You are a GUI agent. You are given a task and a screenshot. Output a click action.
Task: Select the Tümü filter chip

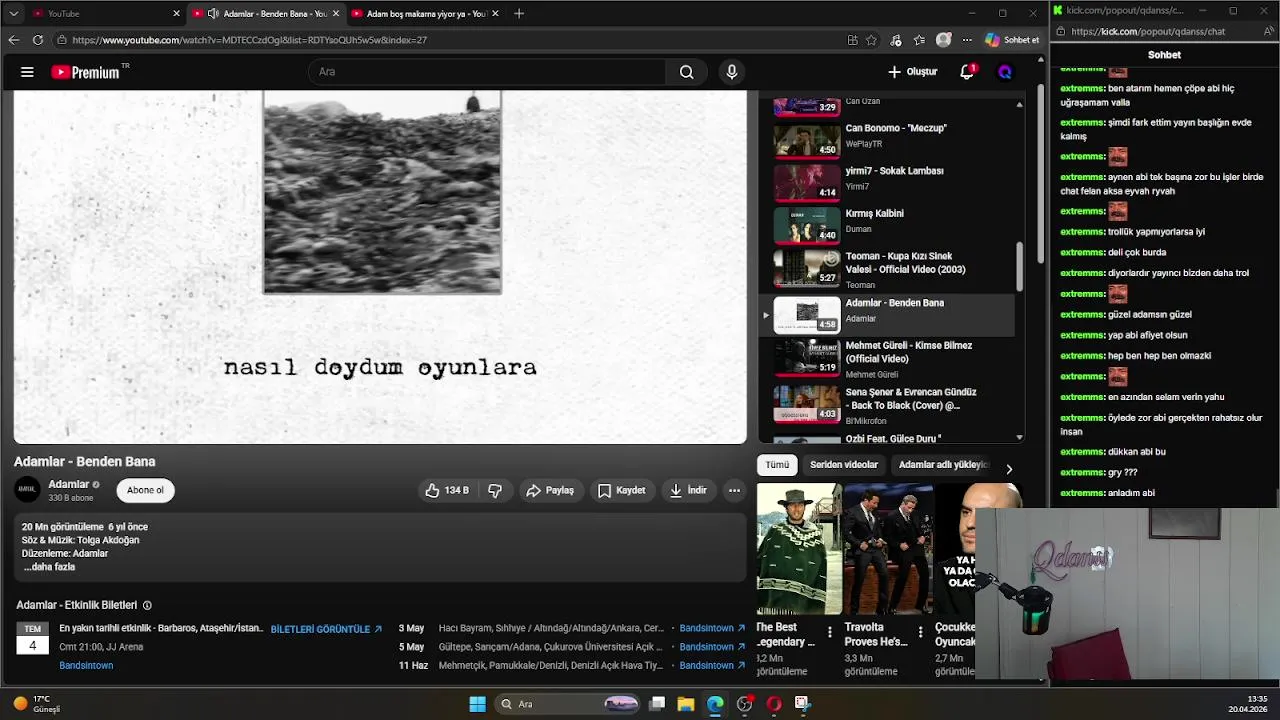[x=777, y=465]
